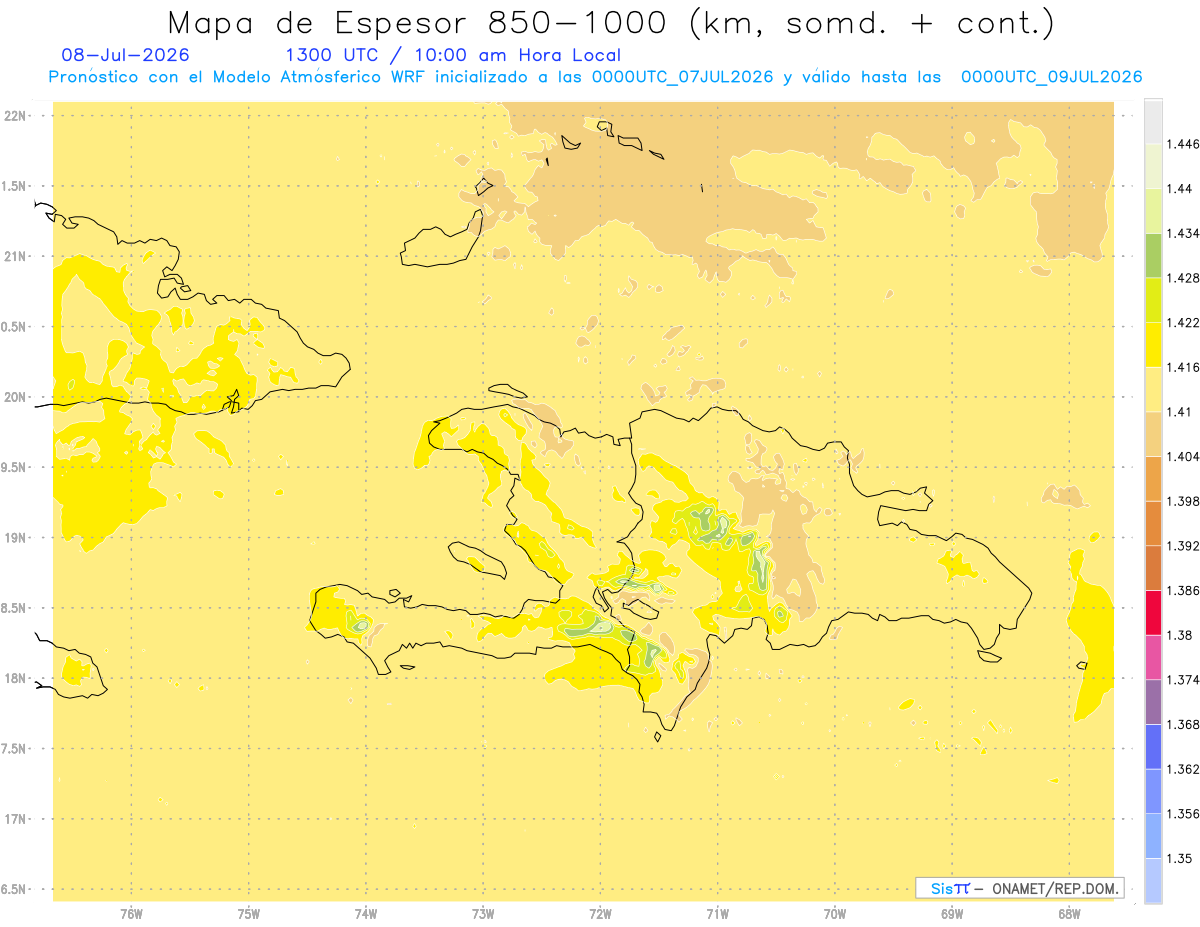Click the '1.428' colorbar value
This screenshot has height=927, width=1200.
pos(1185,278)
